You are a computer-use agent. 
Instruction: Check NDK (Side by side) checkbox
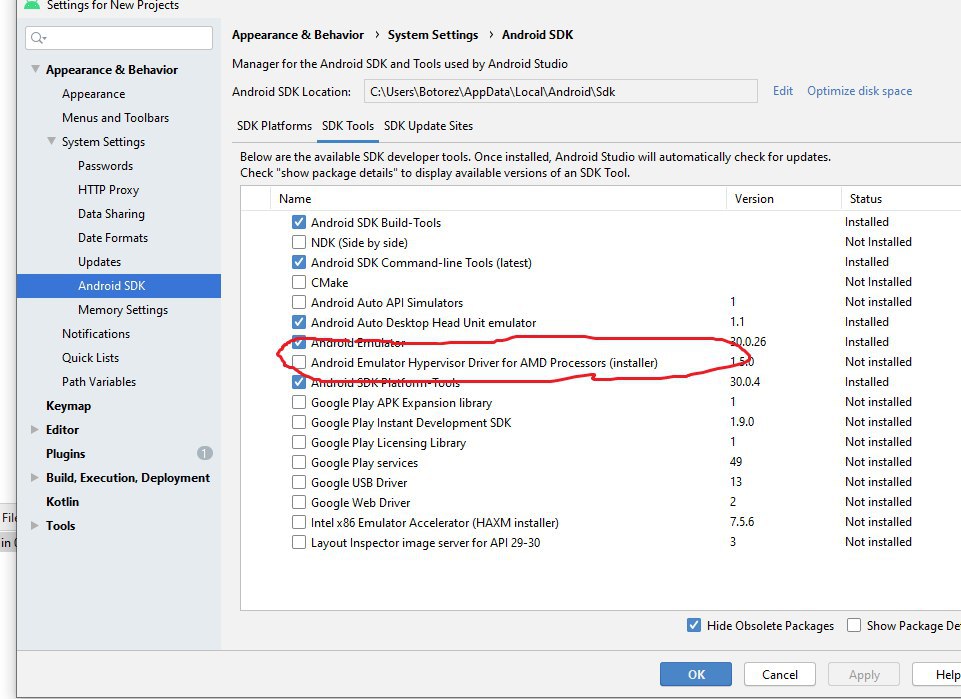(x=298, y=243)
